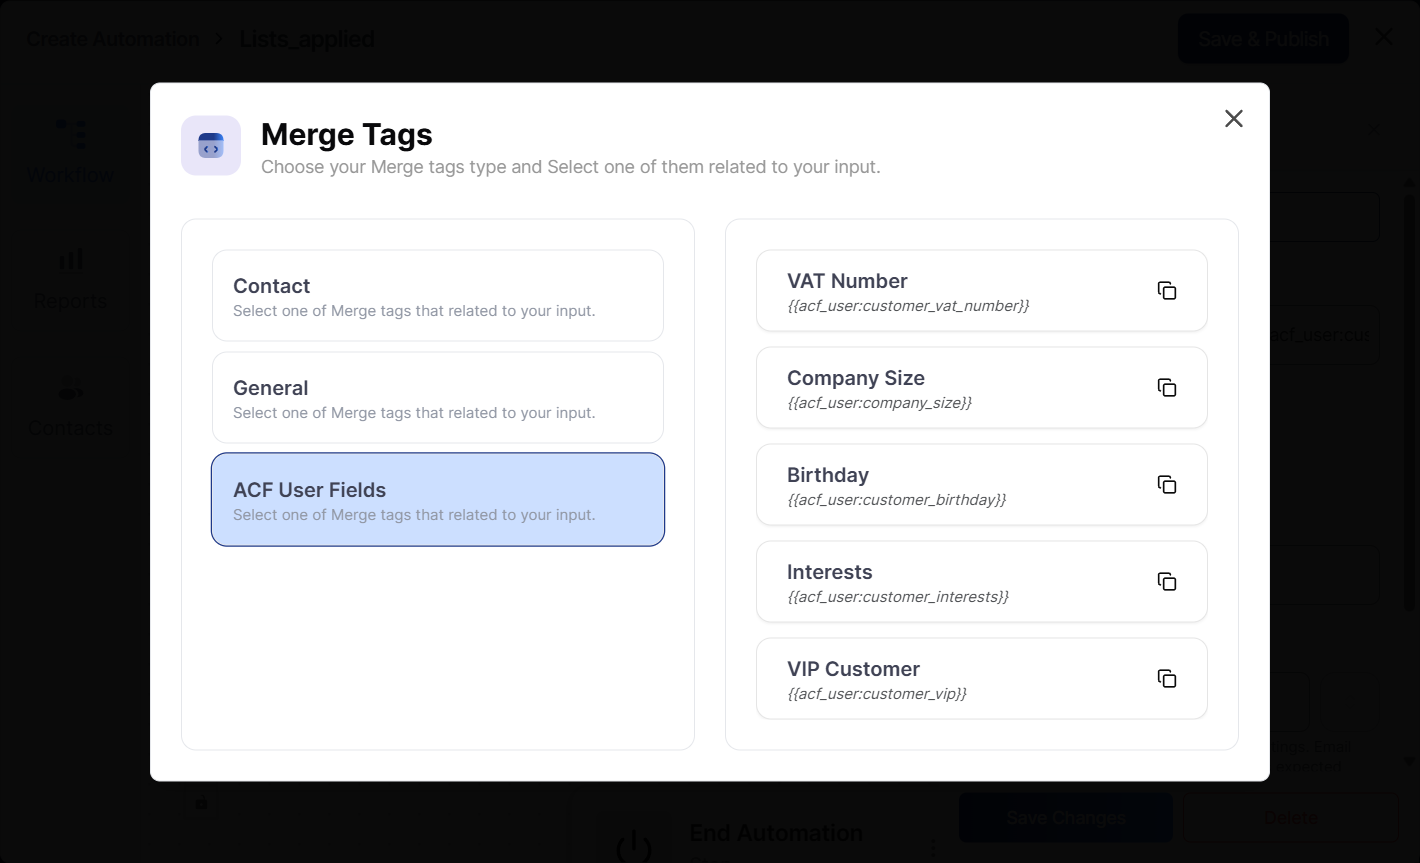Select the General merge tags category
Viewport: 1420px width, 863px height.
tap(437, 397)
